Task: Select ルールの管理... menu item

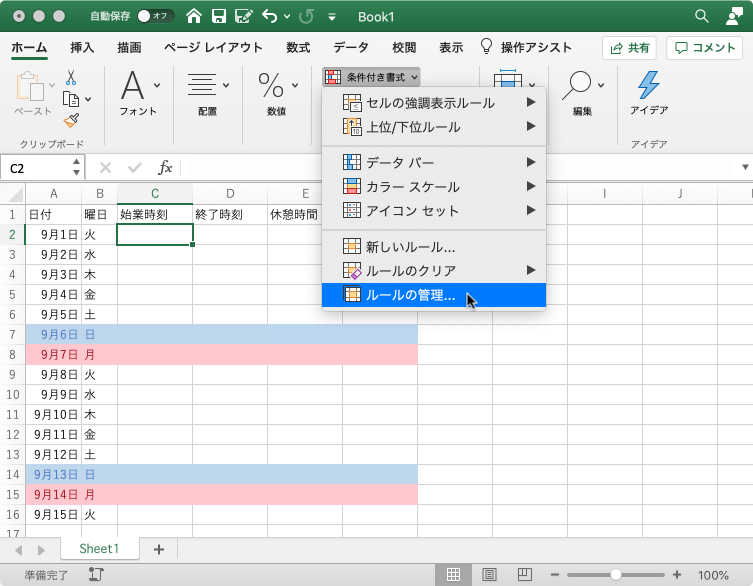Action: pos(434,294)
